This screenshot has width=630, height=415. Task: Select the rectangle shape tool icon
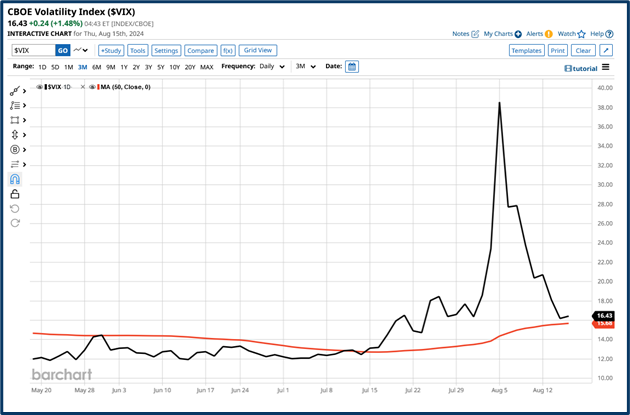[14, 120]
